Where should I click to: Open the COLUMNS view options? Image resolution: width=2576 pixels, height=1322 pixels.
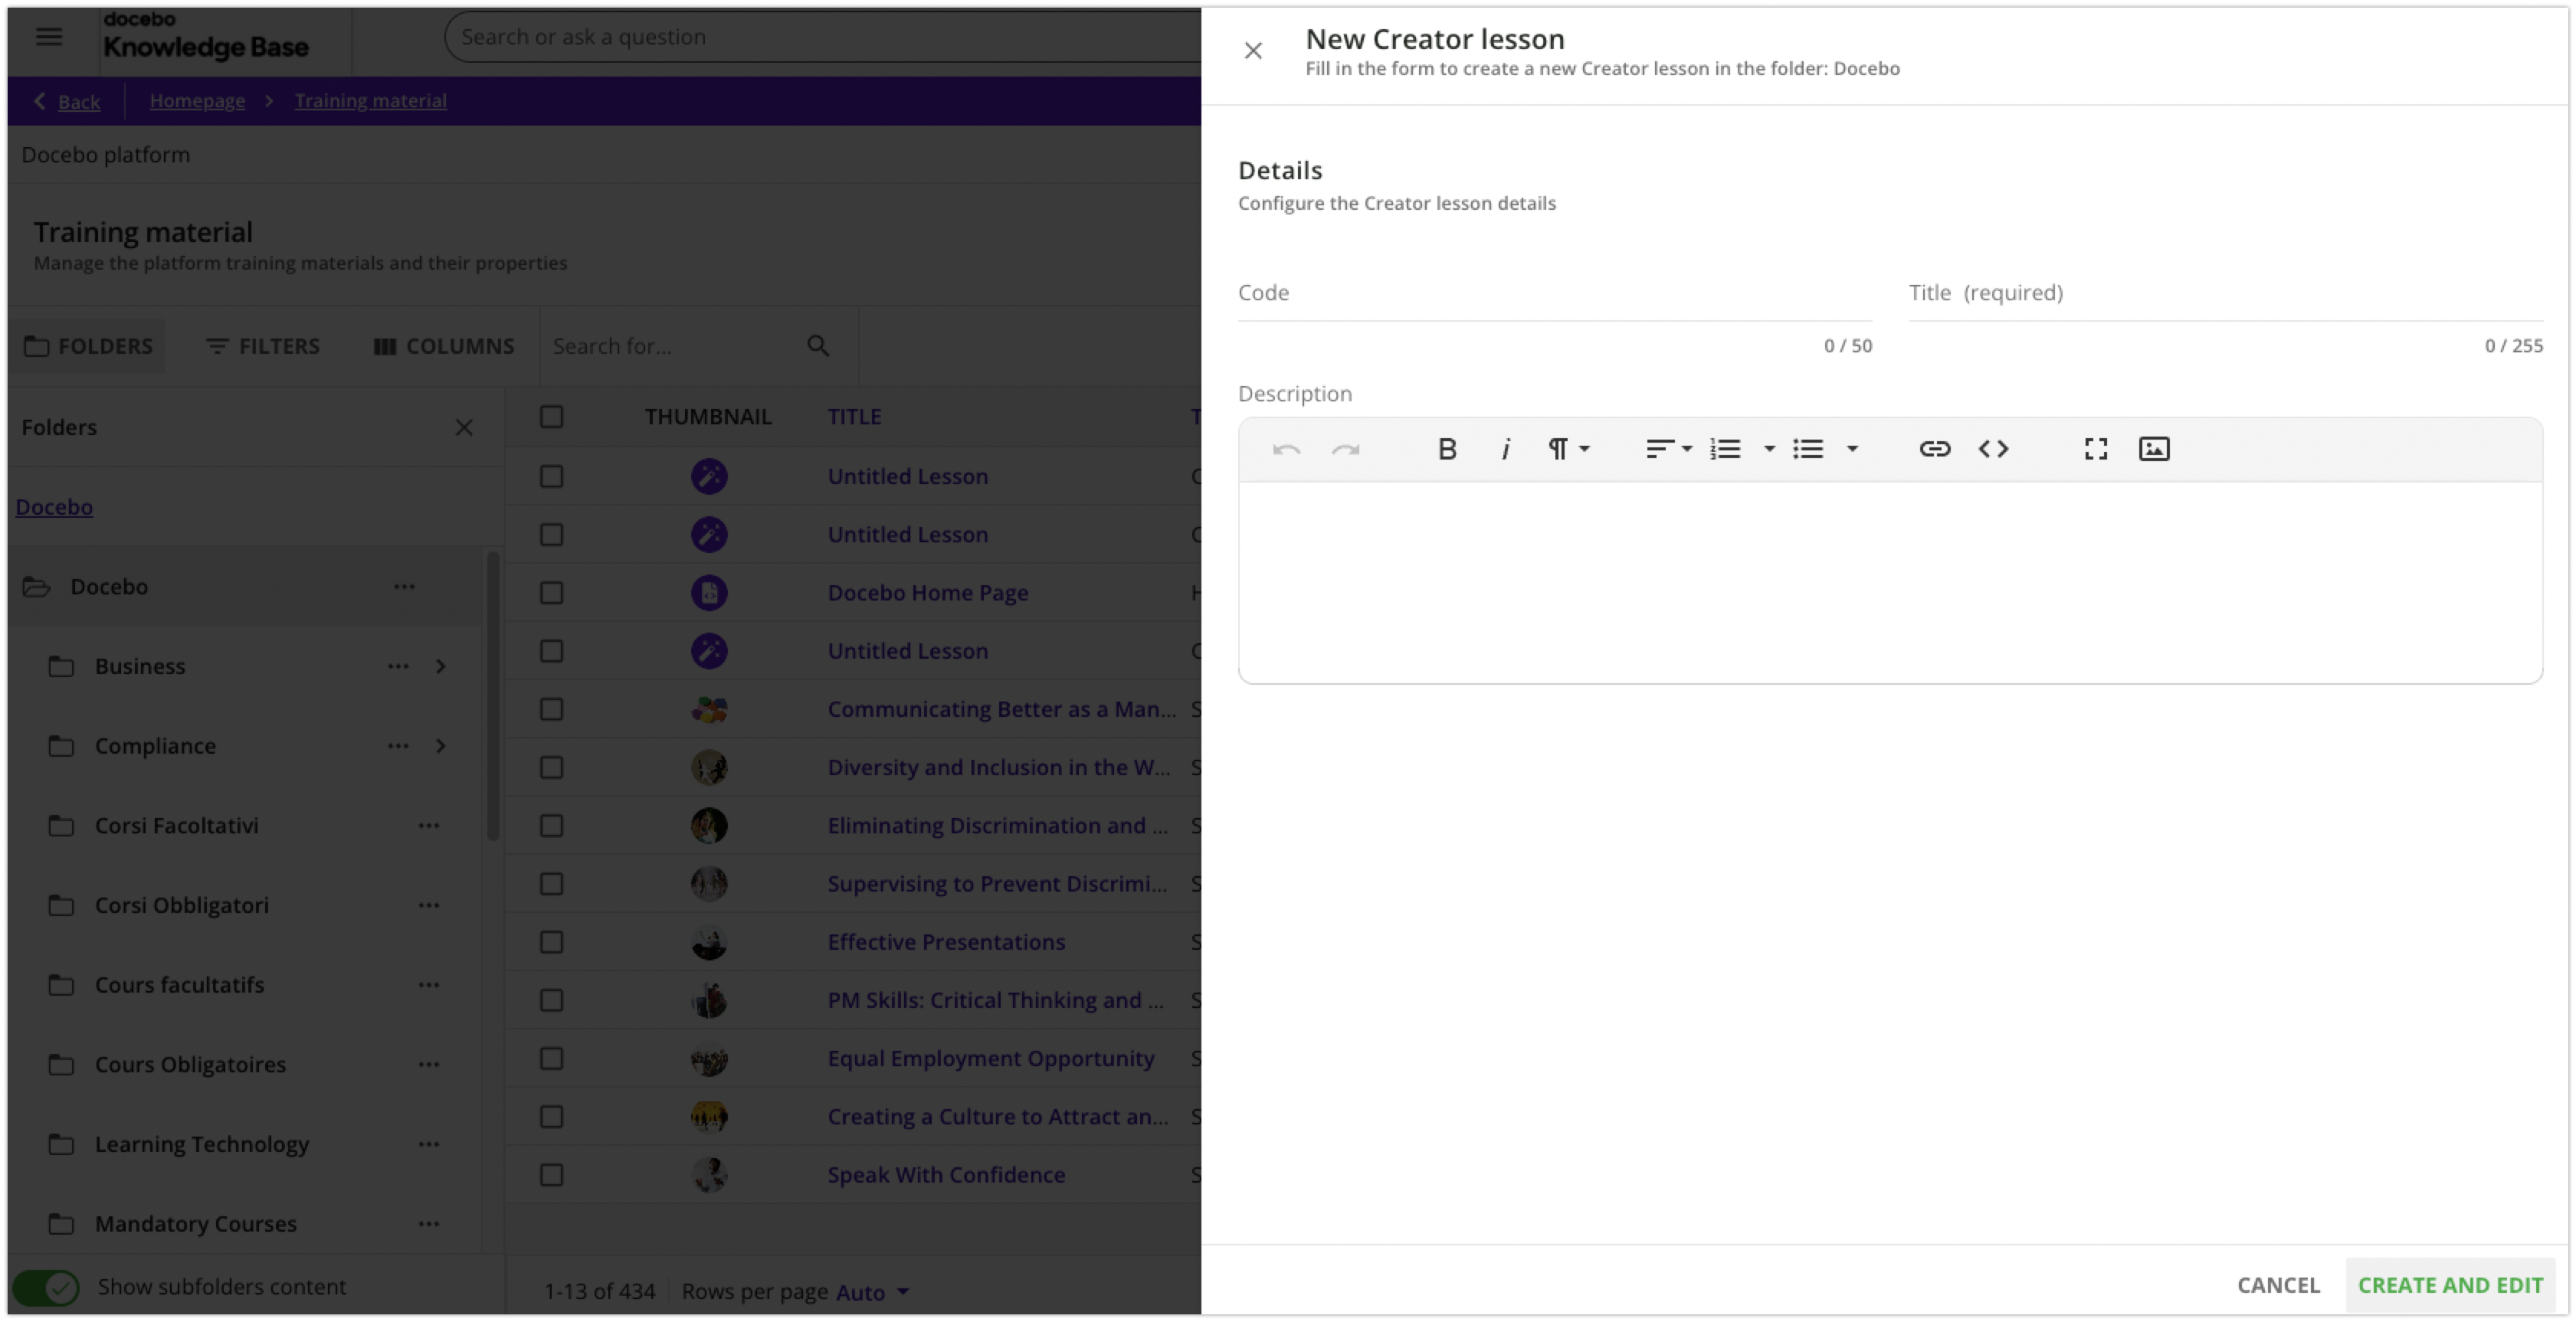443,346
